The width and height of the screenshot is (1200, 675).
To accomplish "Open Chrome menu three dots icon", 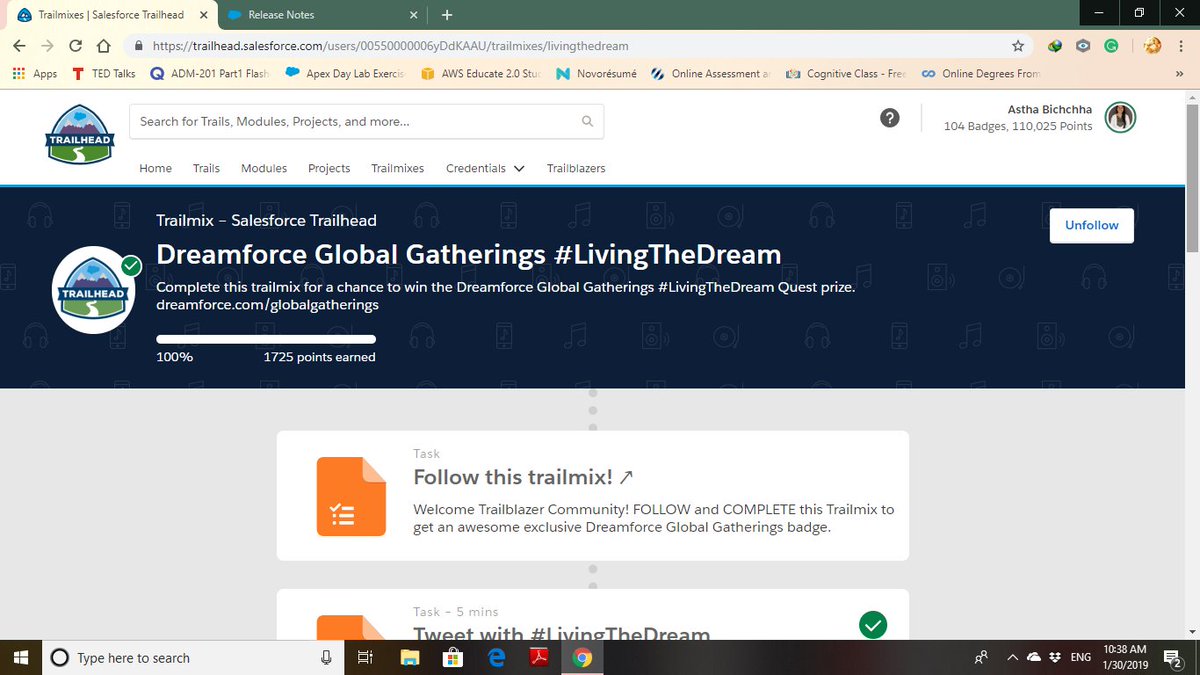I will click(1181, 46).
